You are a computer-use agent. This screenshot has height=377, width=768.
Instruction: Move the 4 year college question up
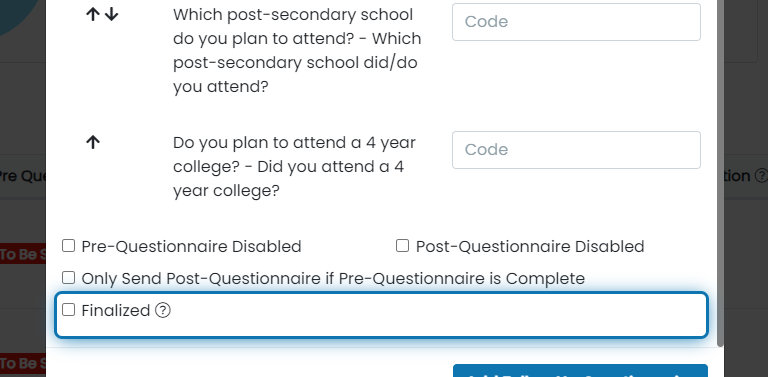93,142
